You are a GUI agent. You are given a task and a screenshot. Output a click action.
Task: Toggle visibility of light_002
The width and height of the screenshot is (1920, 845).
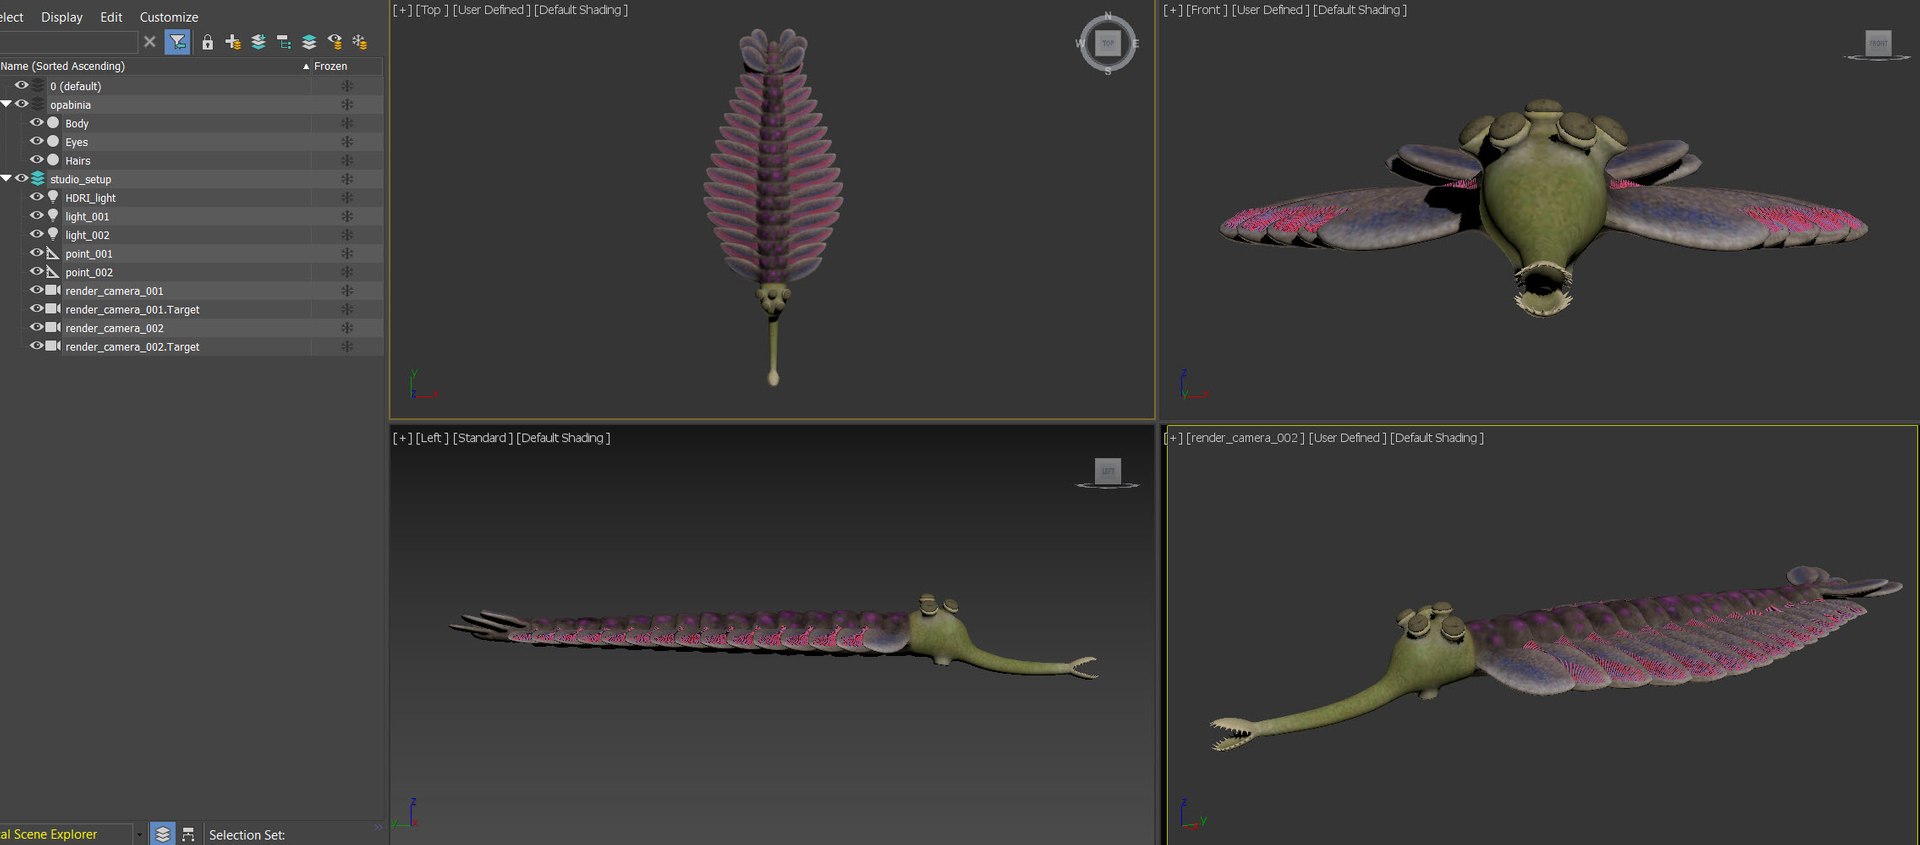(x=36, y=234)
